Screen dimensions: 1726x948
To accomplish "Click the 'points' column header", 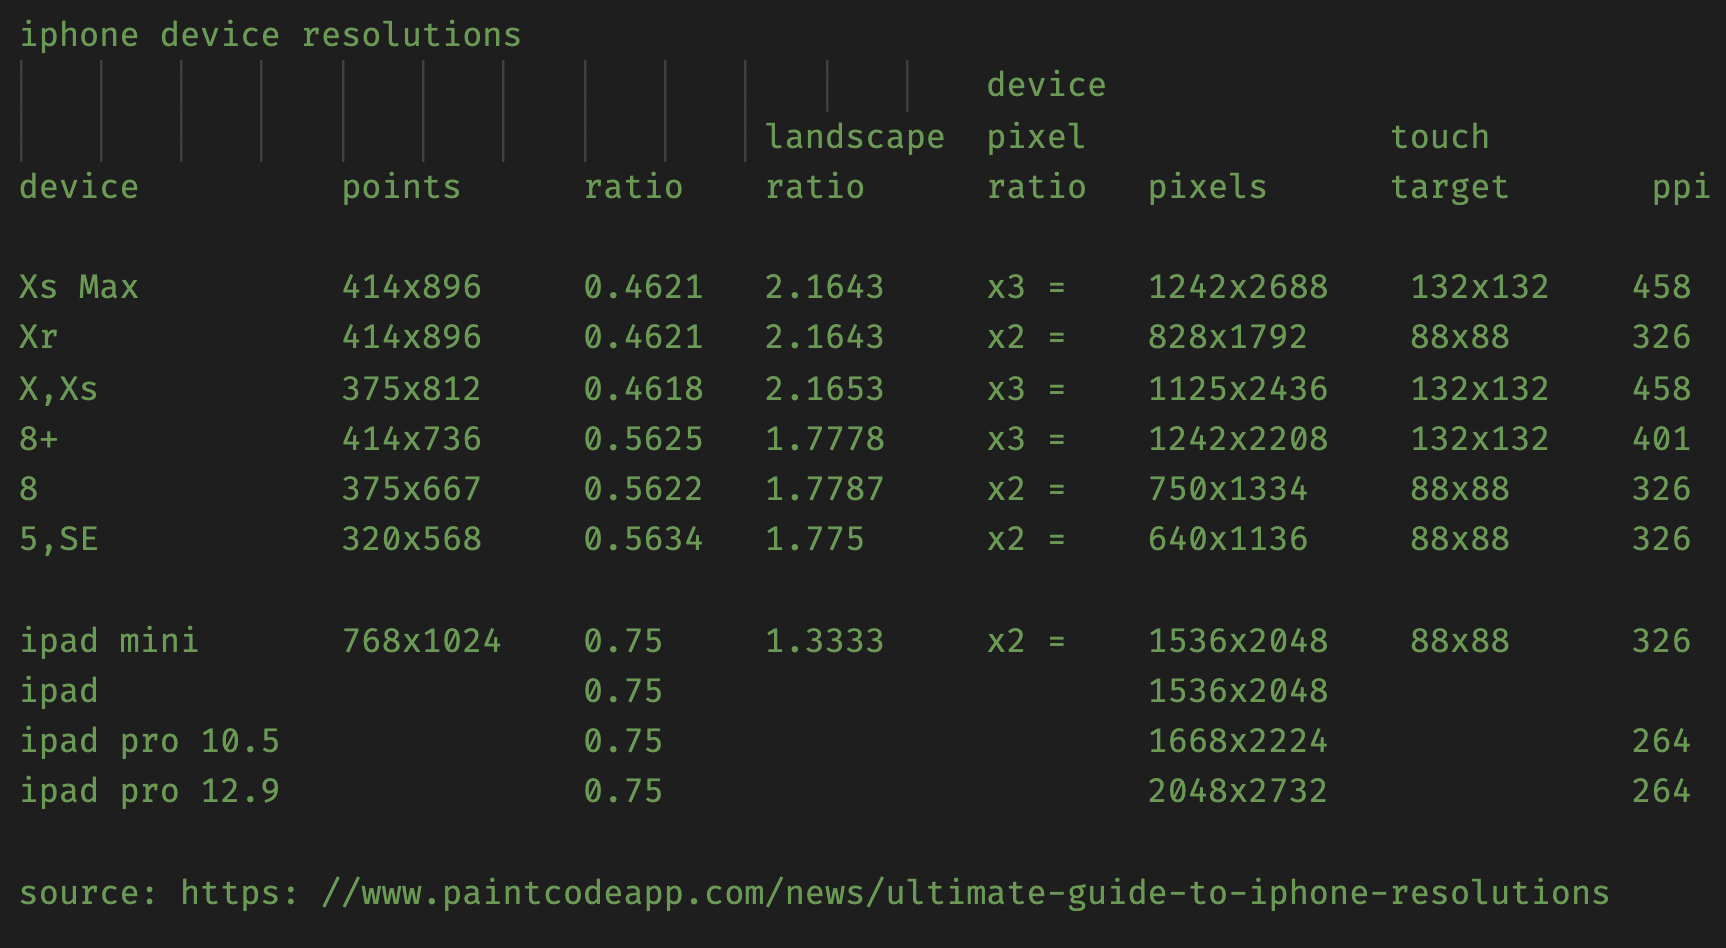I will [401, 187].
